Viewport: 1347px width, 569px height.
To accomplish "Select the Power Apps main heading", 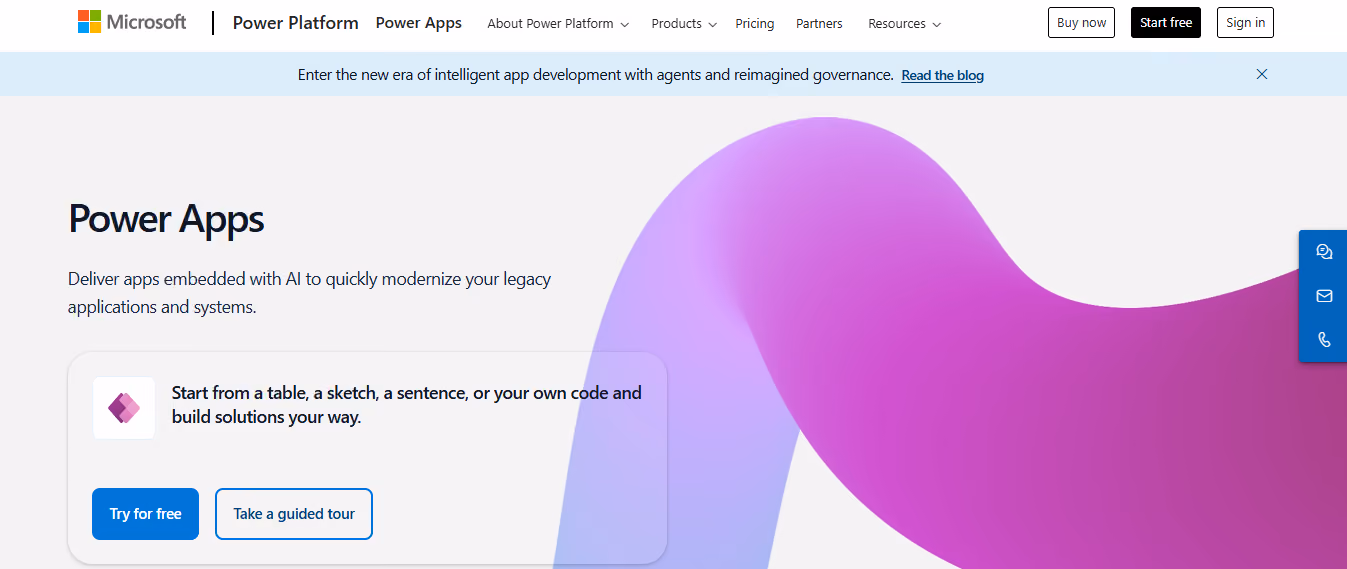I will pos(166,218).
